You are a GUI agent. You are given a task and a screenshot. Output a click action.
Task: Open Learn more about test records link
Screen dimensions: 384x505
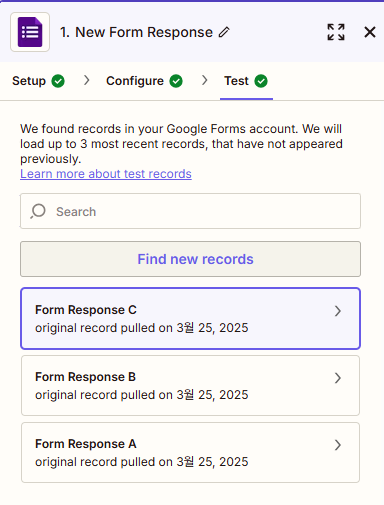click(x=106, y=174)
